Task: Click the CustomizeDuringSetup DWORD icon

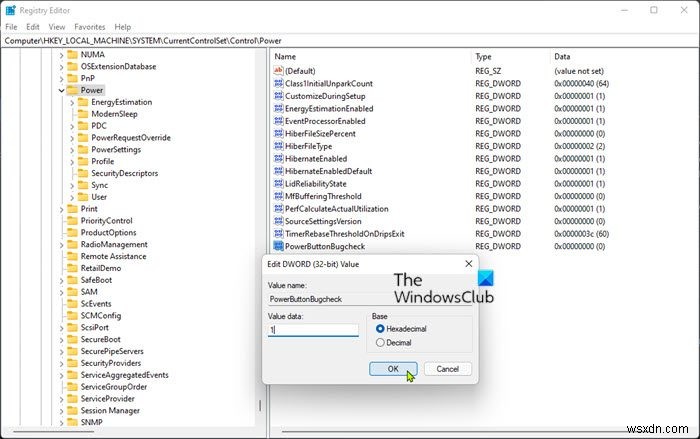Action: point(278,96)
